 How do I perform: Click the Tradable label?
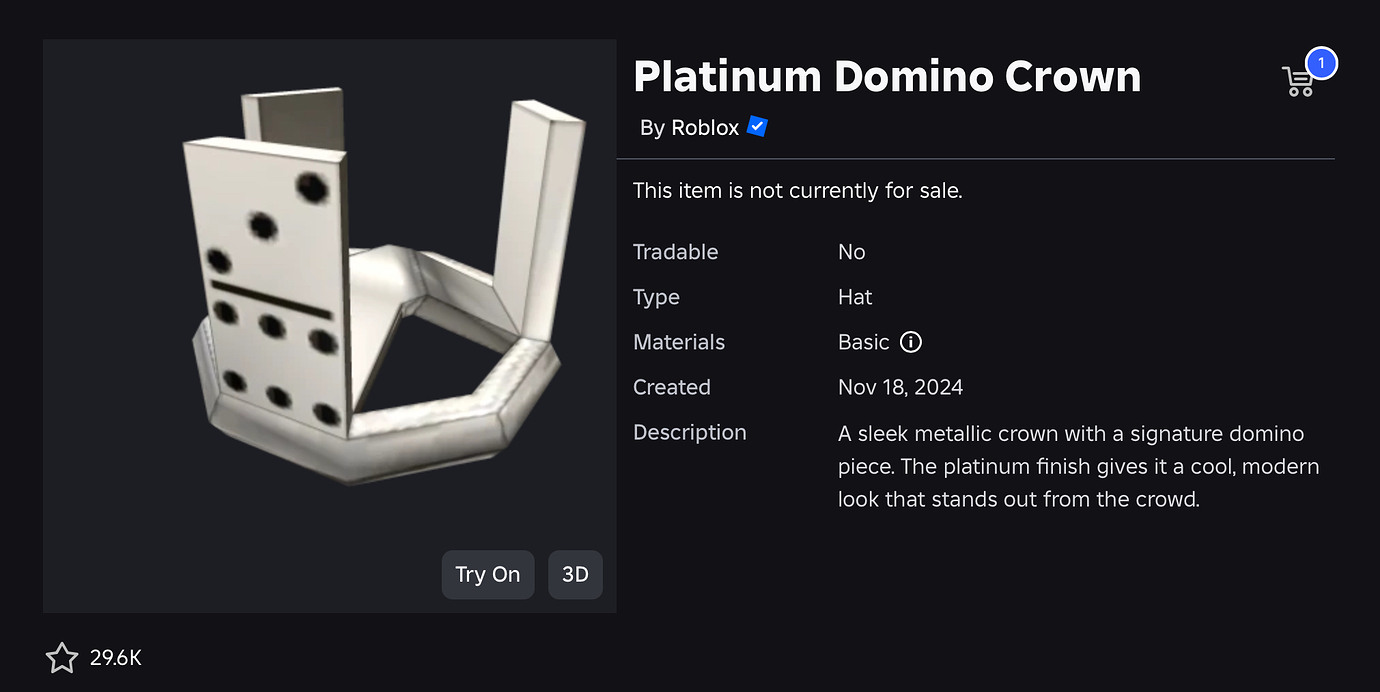(x=675, y=252)
